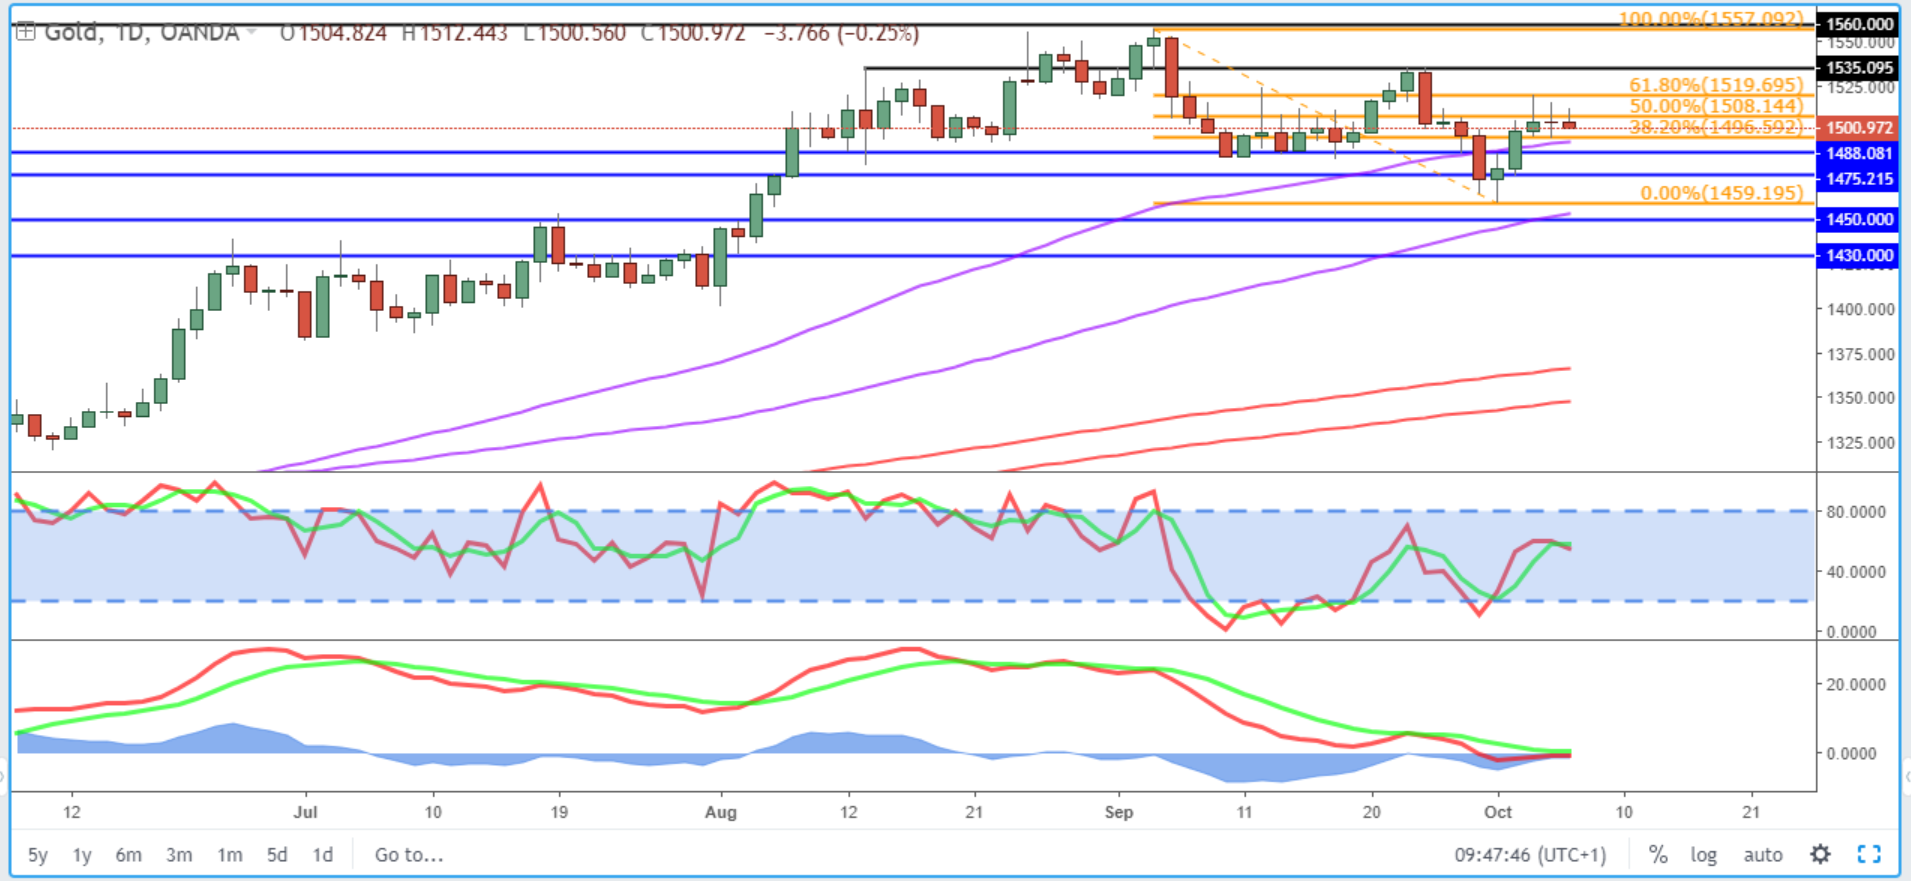Toggle auto scale mode
1911x881 pixels.
pyautogui.click(x=1763, y=855)
